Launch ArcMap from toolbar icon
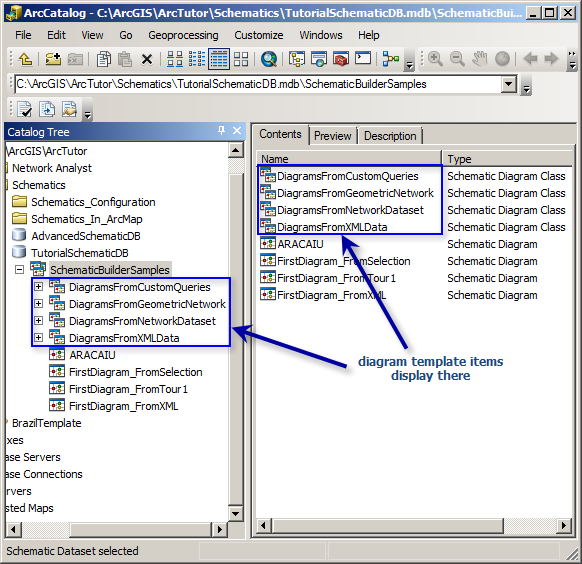The width and height of the screenshot is (582, 564). point(319,59)
